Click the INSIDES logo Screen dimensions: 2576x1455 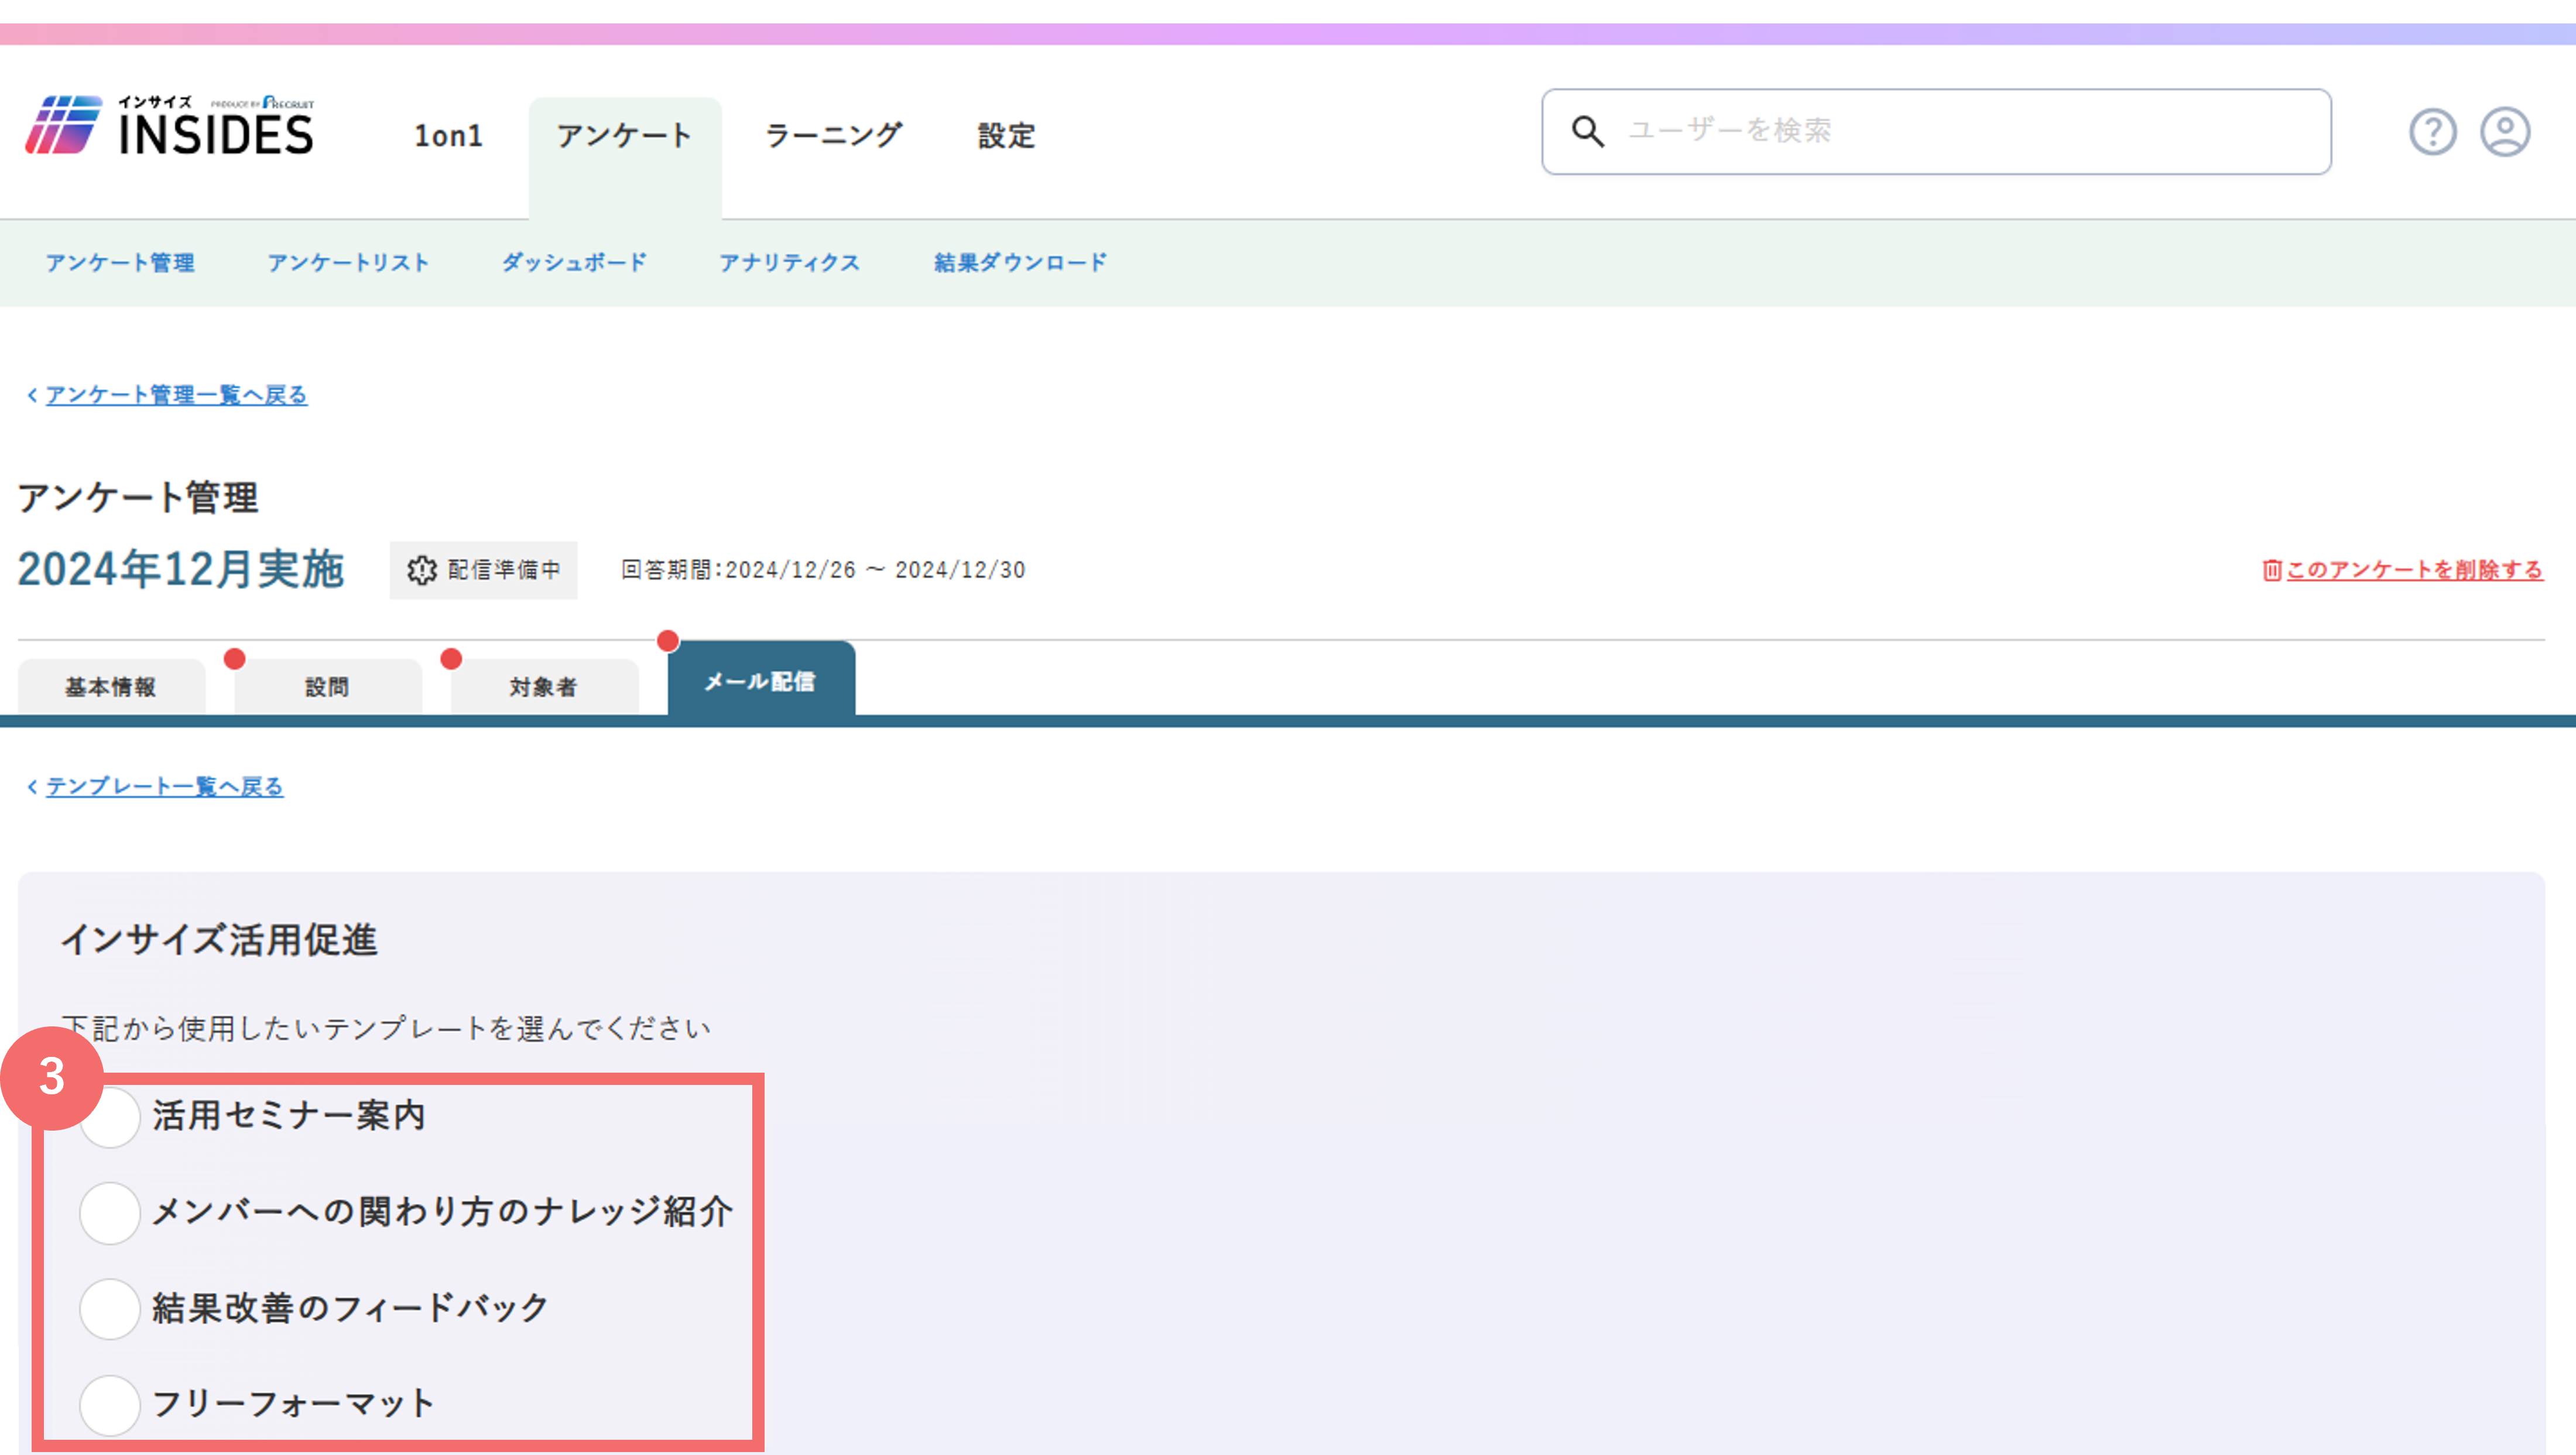169,126
